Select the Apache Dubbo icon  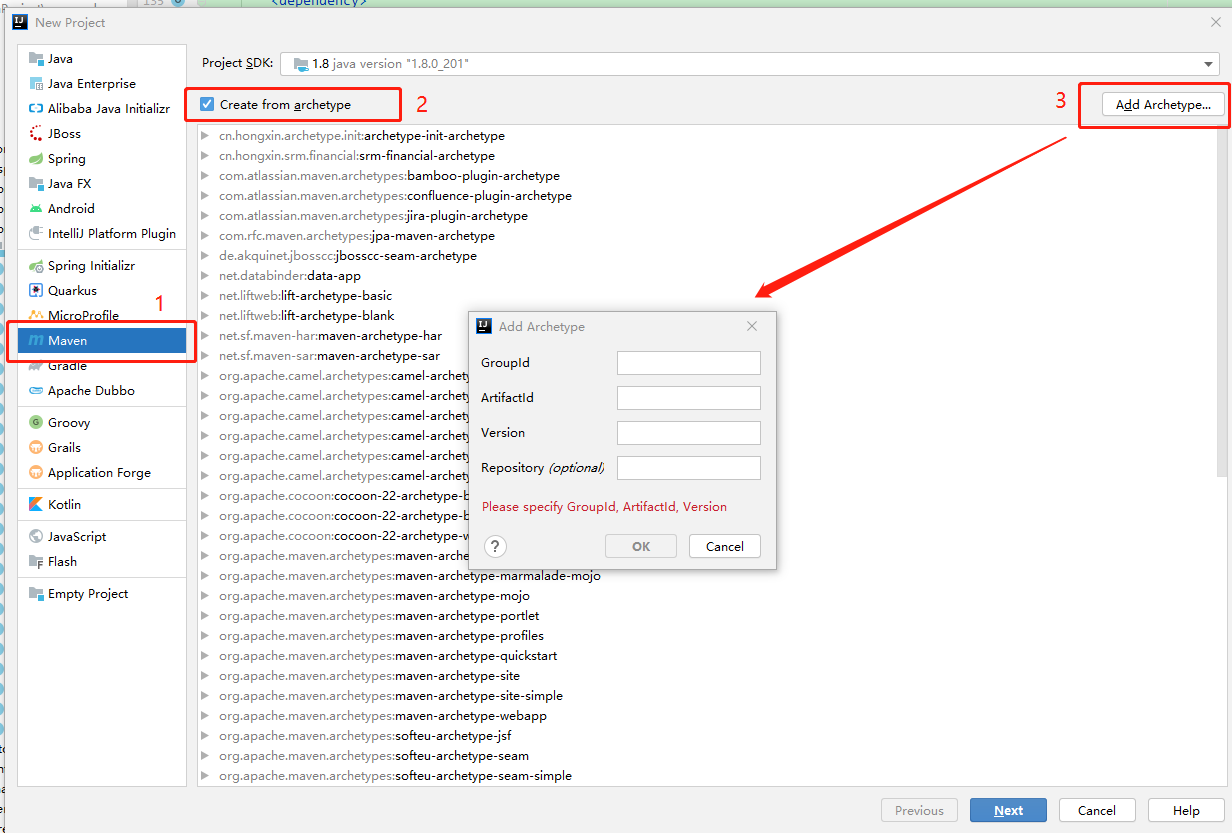(x=37, y=391)
